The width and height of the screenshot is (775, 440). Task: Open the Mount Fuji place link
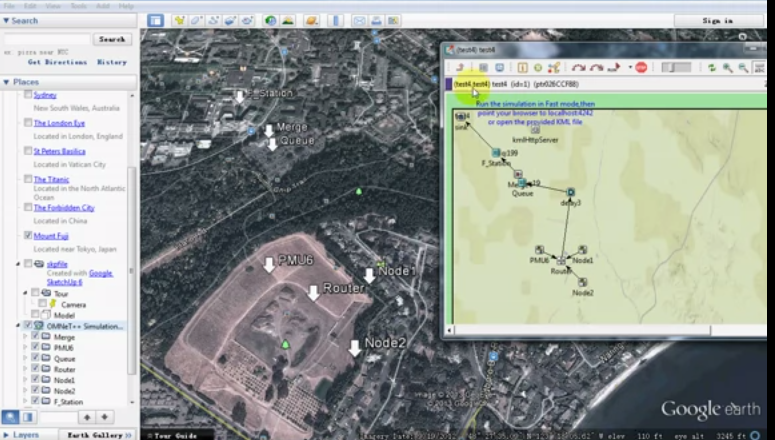(x=51, y=236)
